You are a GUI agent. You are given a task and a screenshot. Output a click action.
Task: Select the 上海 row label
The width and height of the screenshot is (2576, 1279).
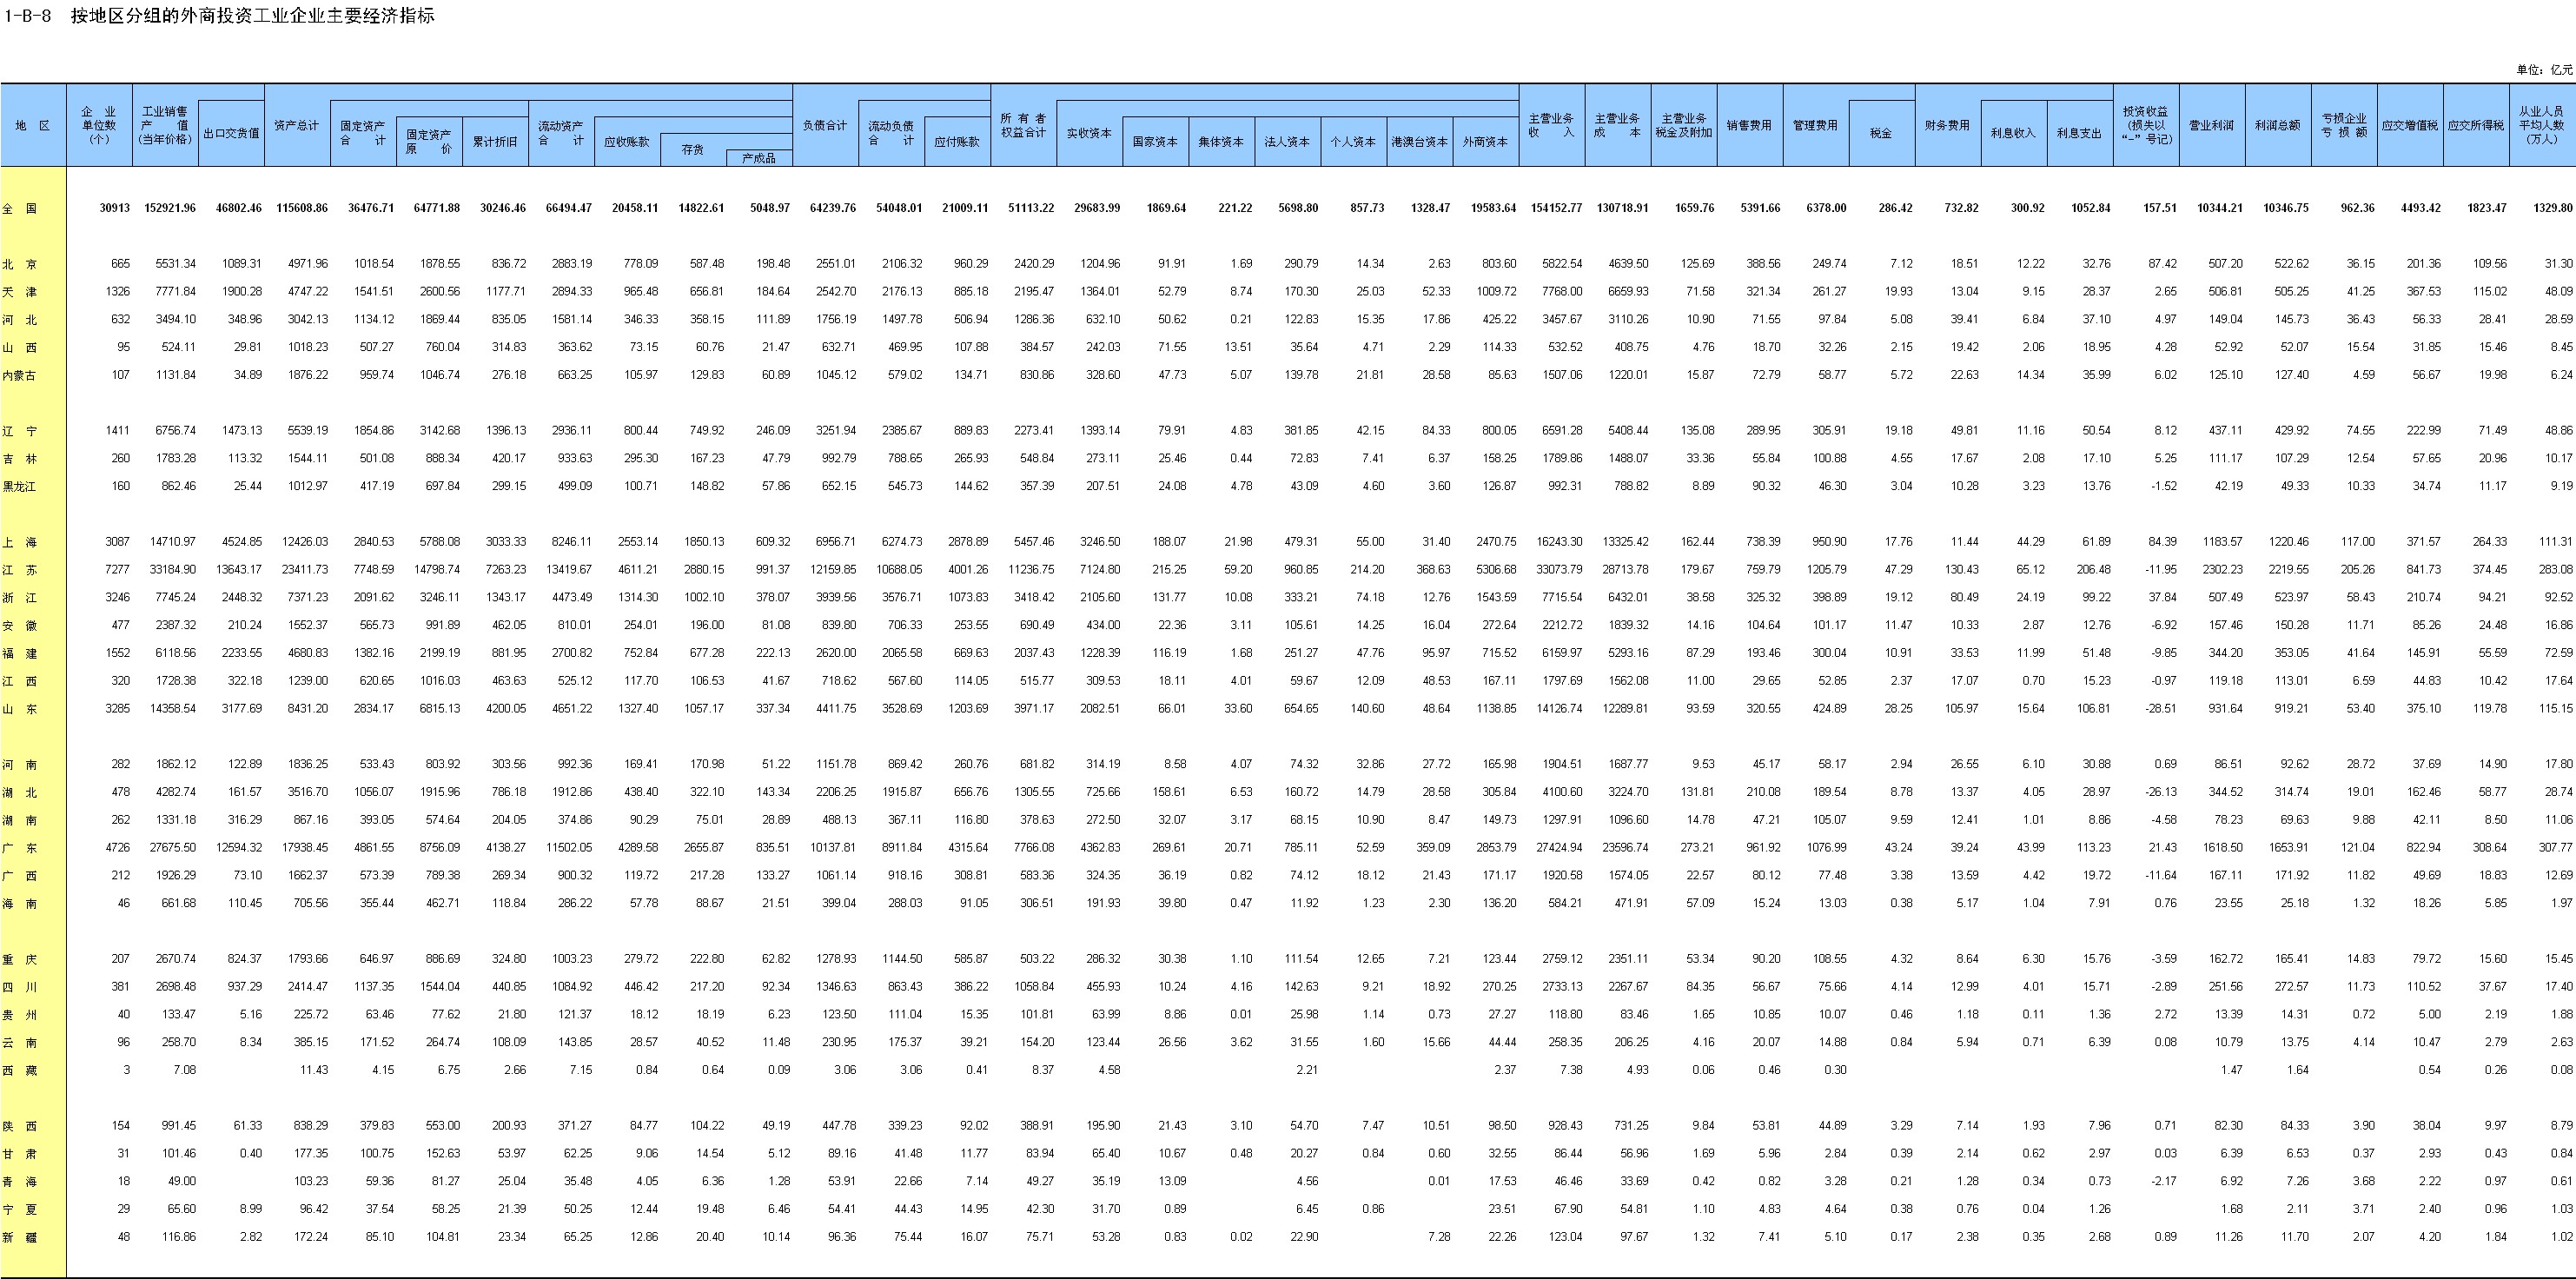tap(19, 542)
